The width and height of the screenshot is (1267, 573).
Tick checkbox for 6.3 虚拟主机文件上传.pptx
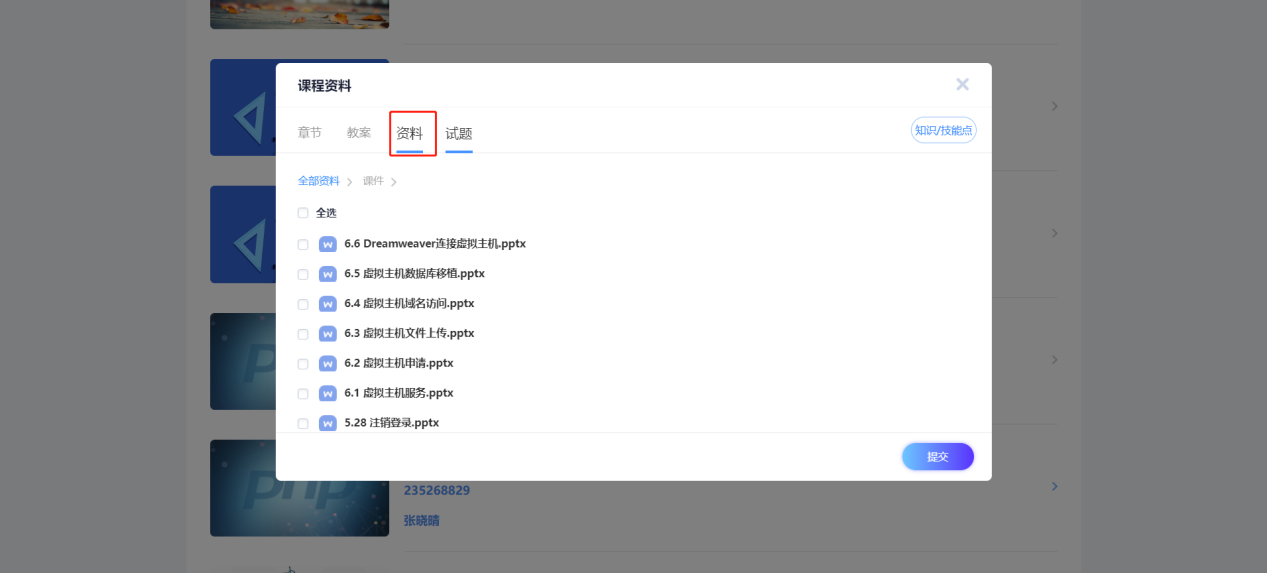[303, 334]
